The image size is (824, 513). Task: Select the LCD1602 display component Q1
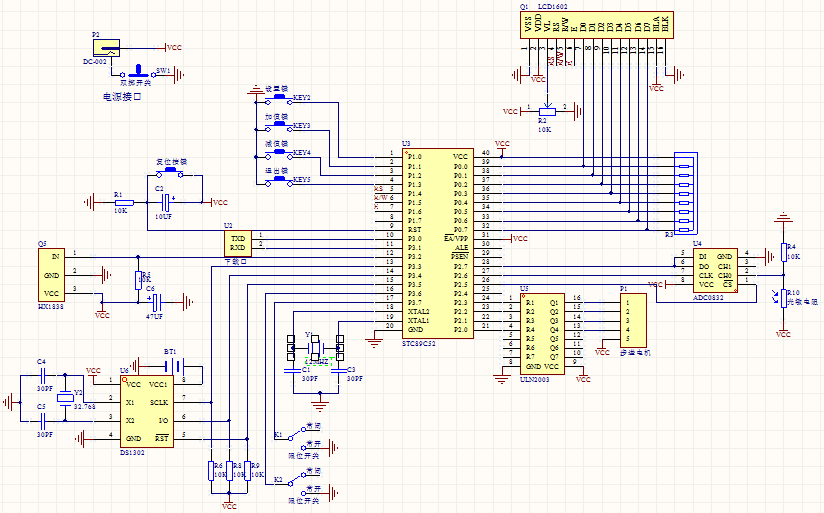click(x=597, y=25)
